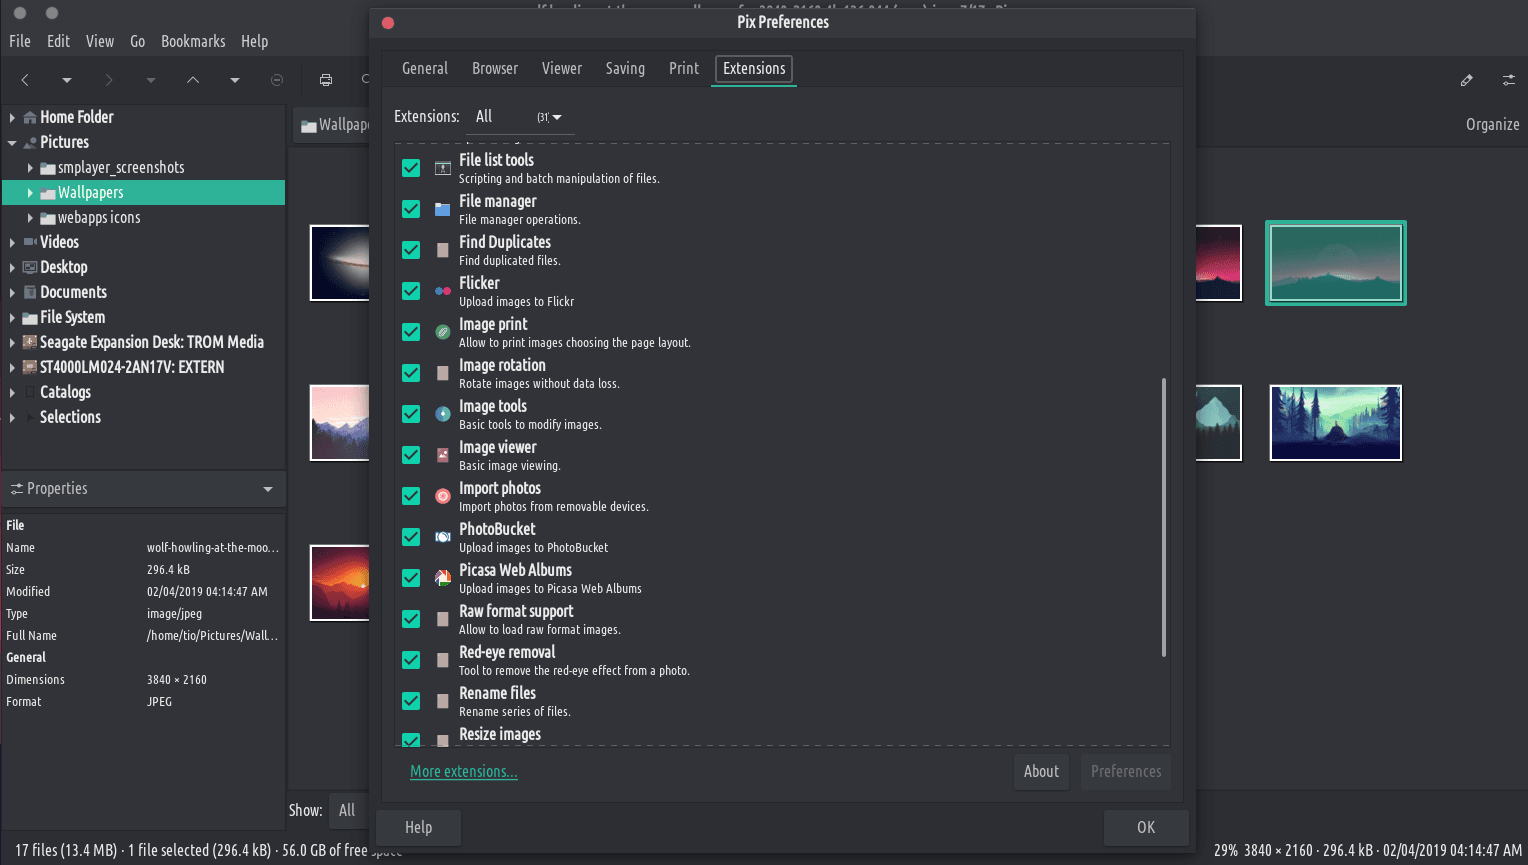1528x865 pixels.
Task: Open the Bookmarks menu
Action: [193, 41]
